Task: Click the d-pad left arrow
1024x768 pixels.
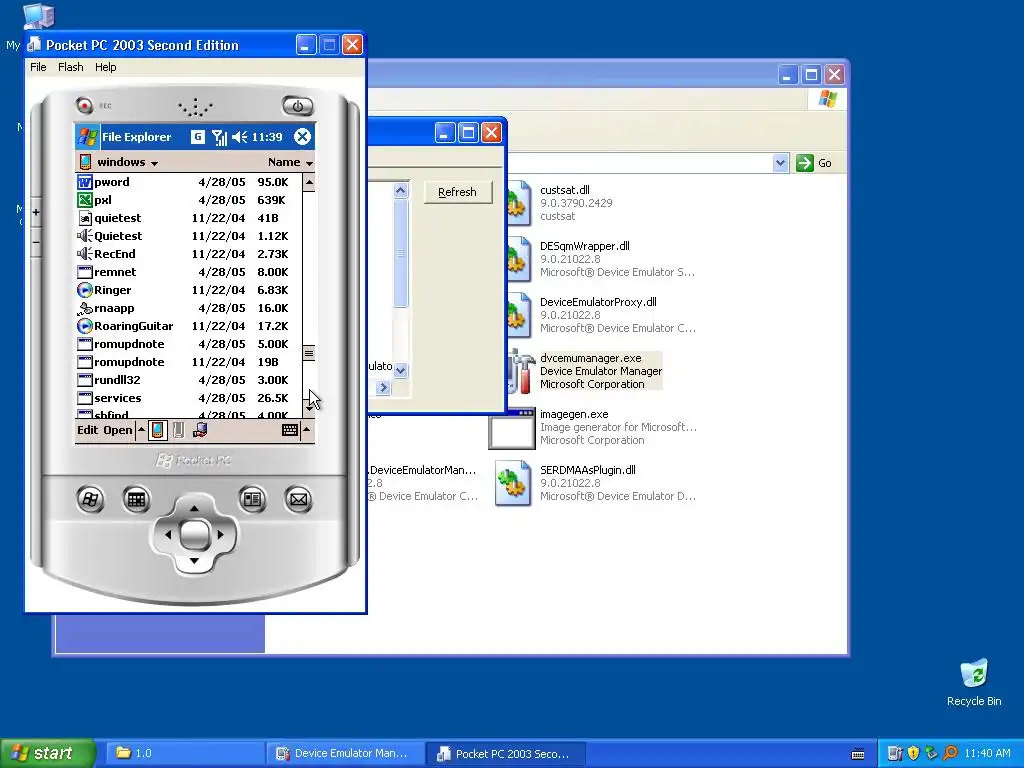Action: [168, 535]
